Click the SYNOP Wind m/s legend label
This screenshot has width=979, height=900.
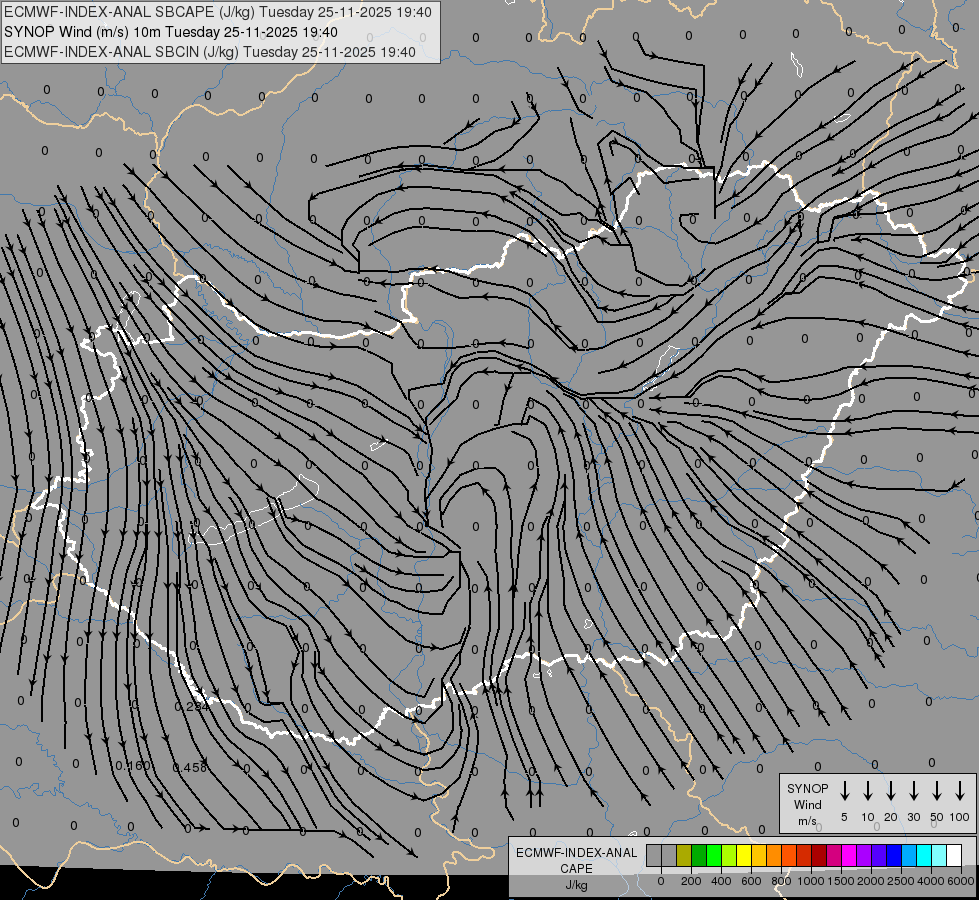point(807,804)
